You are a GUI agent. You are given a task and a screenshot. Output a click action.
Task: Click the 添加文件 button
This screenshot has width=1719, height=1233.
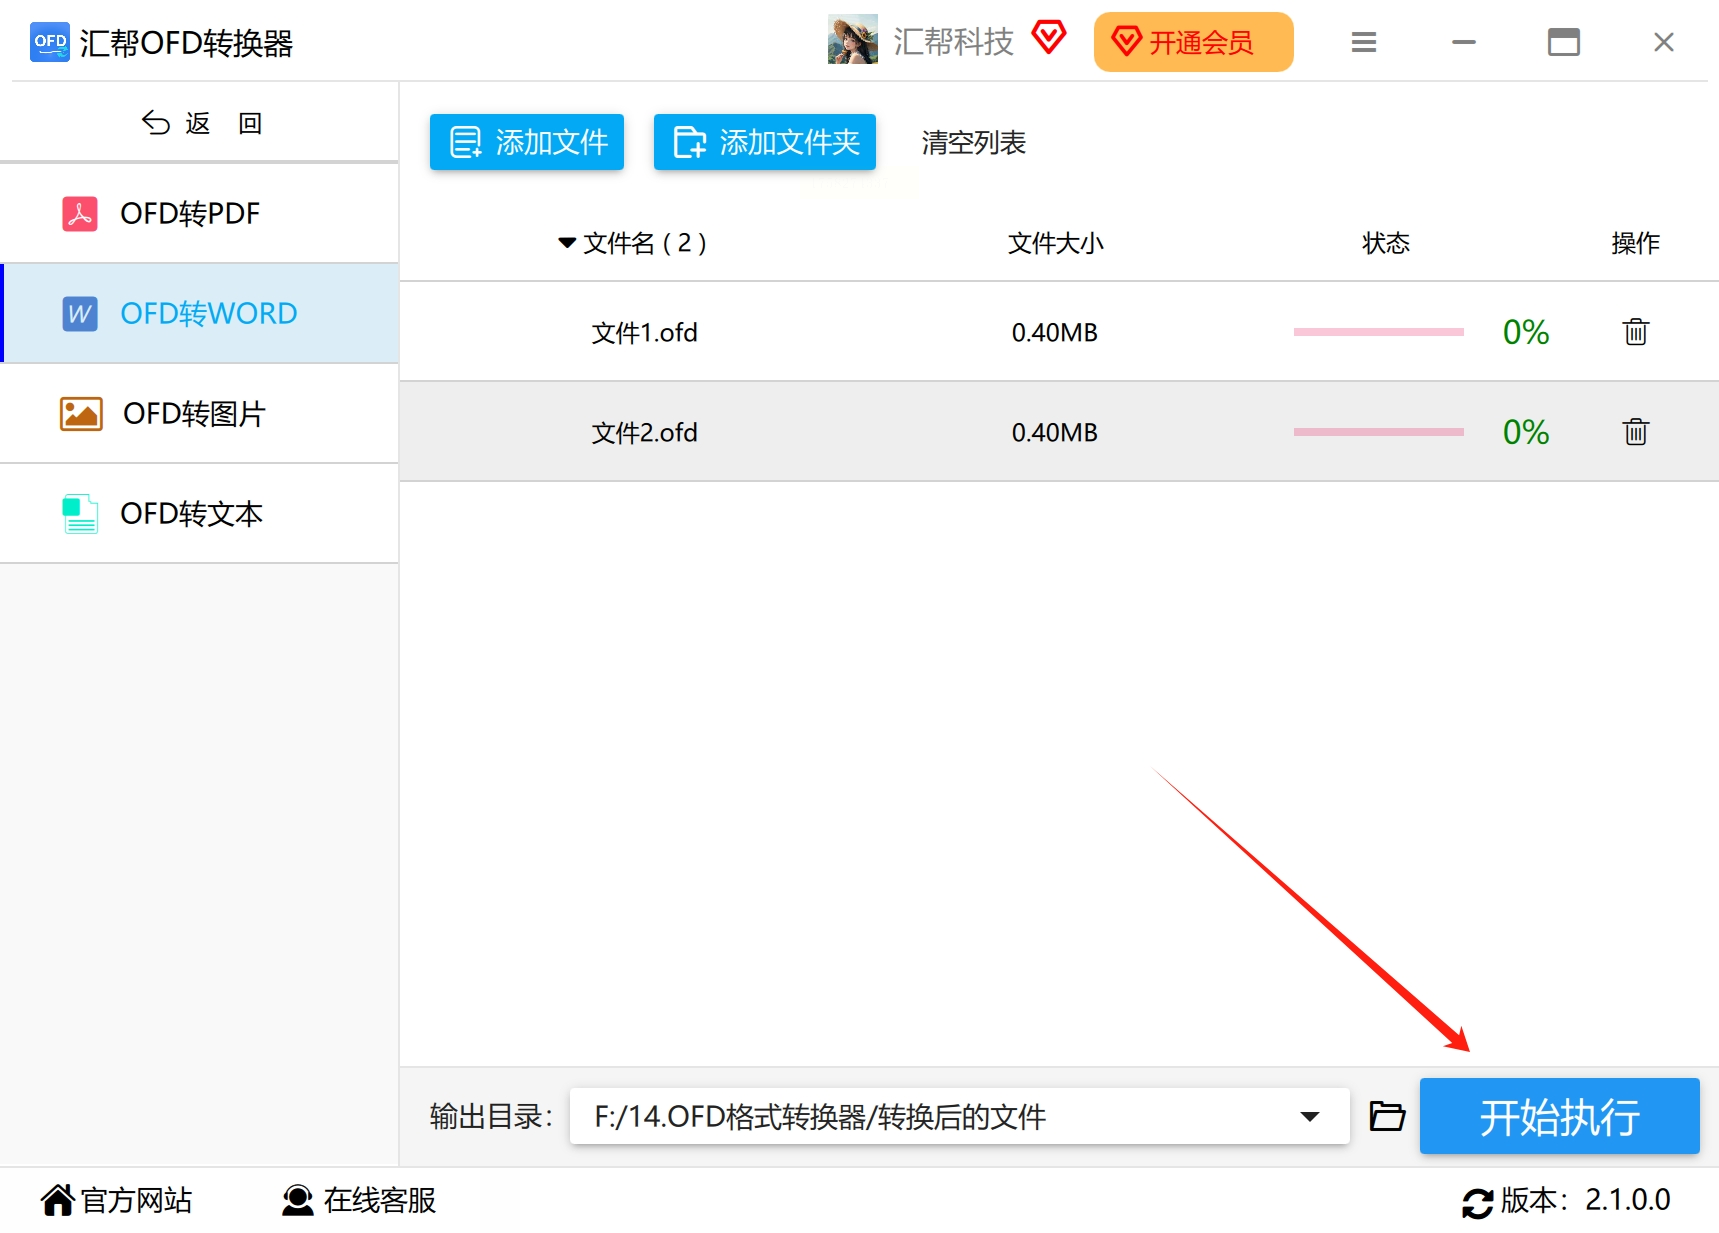[527, 142]
